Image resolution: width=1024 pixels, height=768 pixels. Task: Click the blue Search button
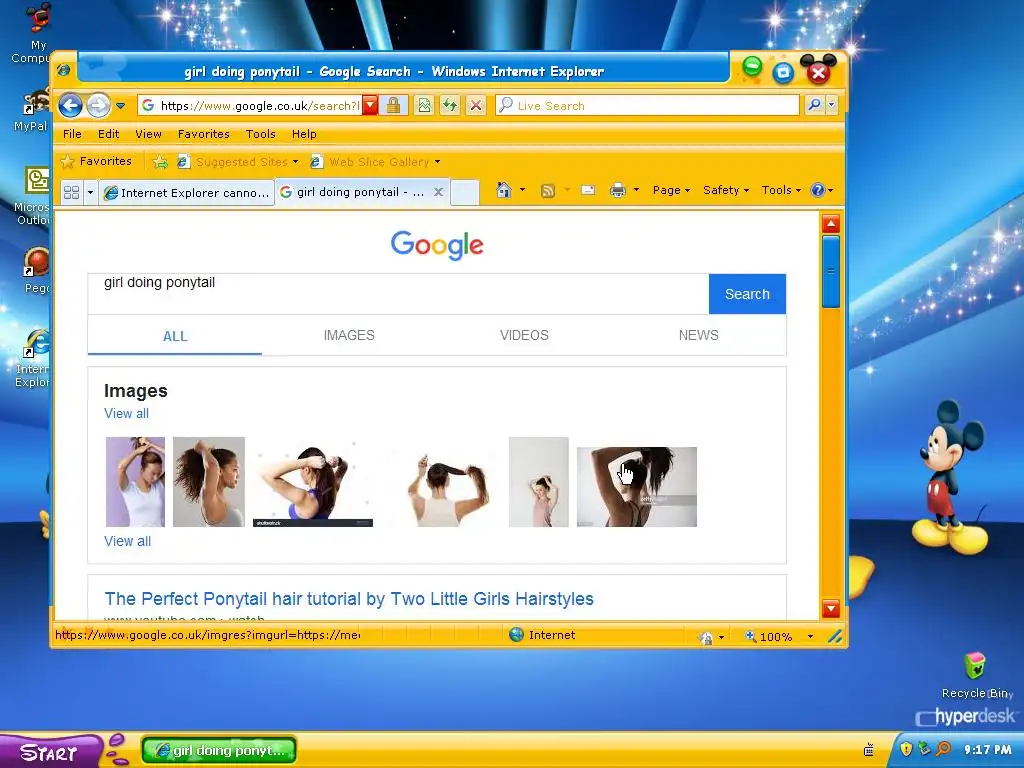pos(747,294)
